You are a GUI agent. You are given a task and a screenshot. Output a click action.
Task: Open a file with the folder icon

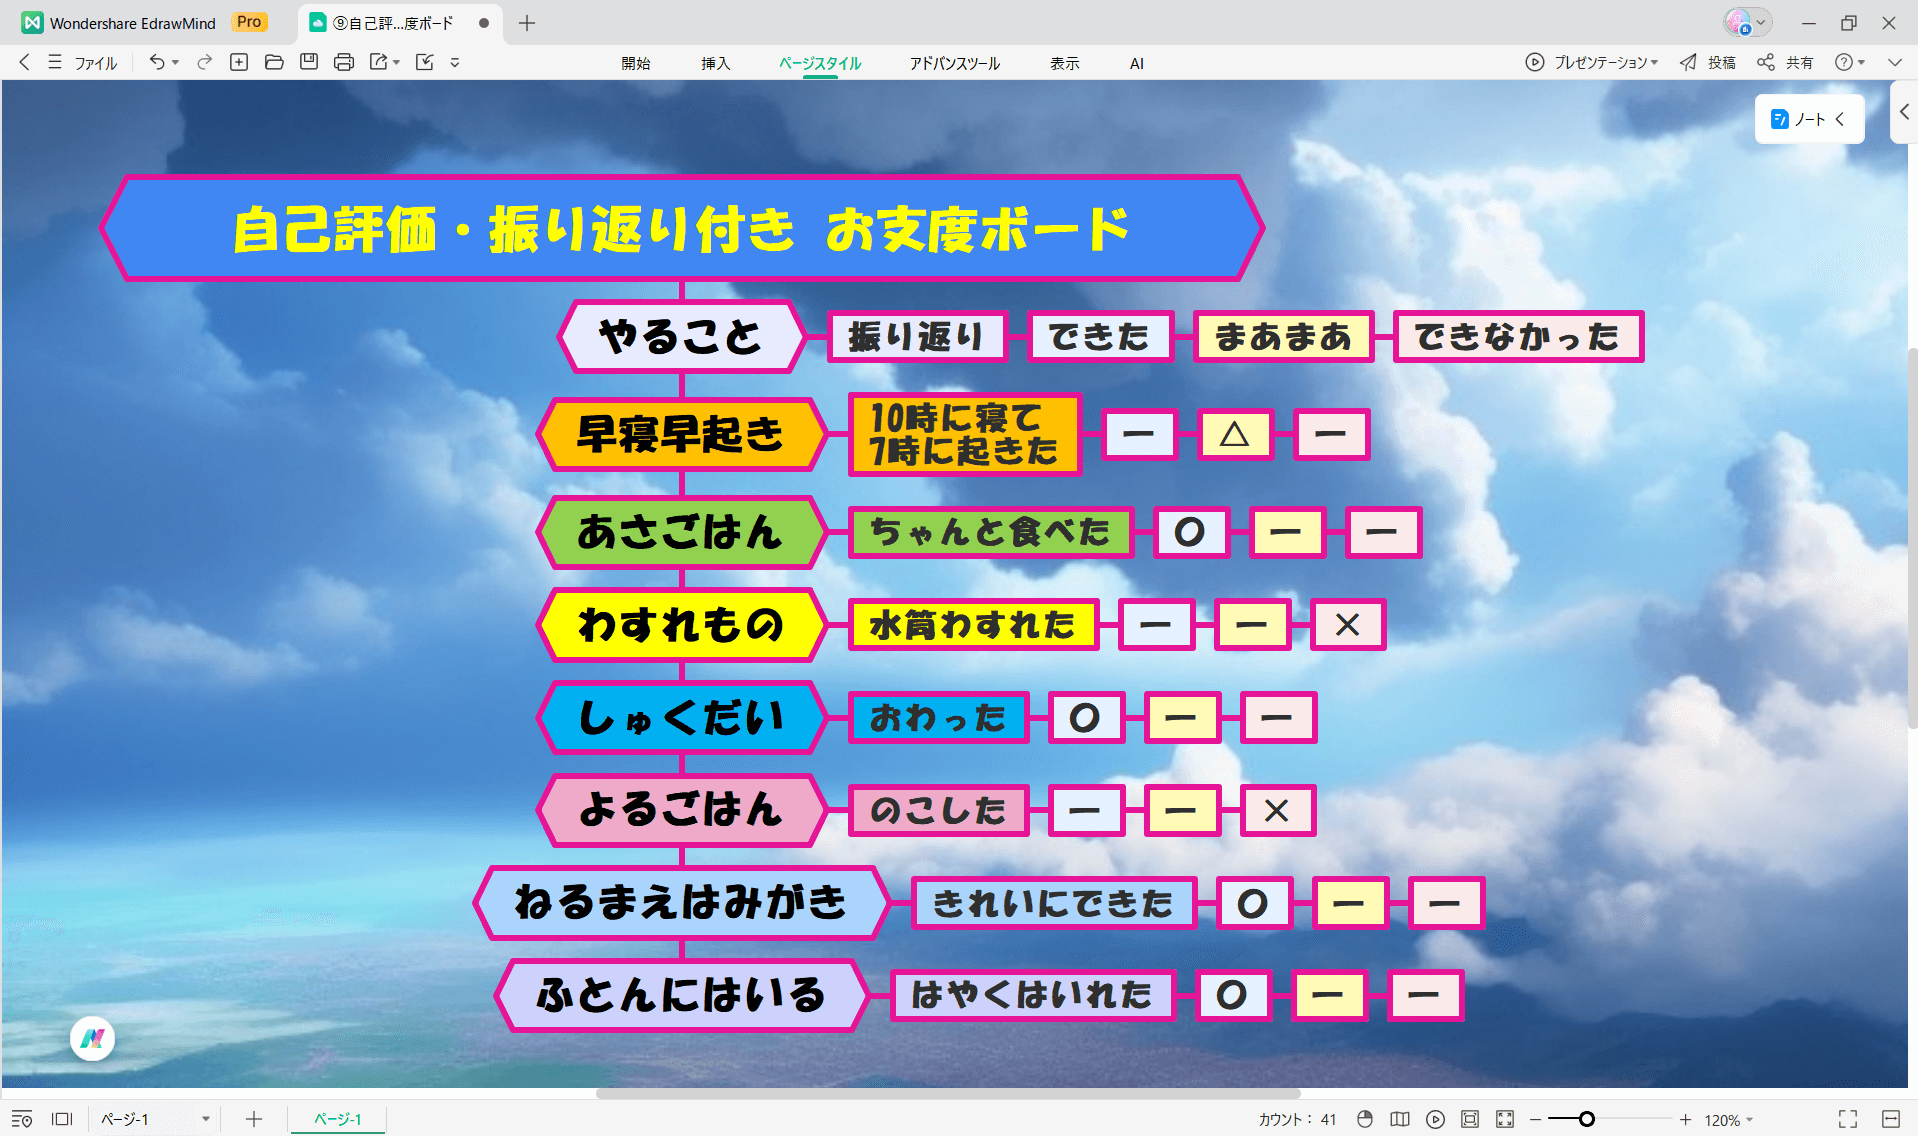pos(274,62)
